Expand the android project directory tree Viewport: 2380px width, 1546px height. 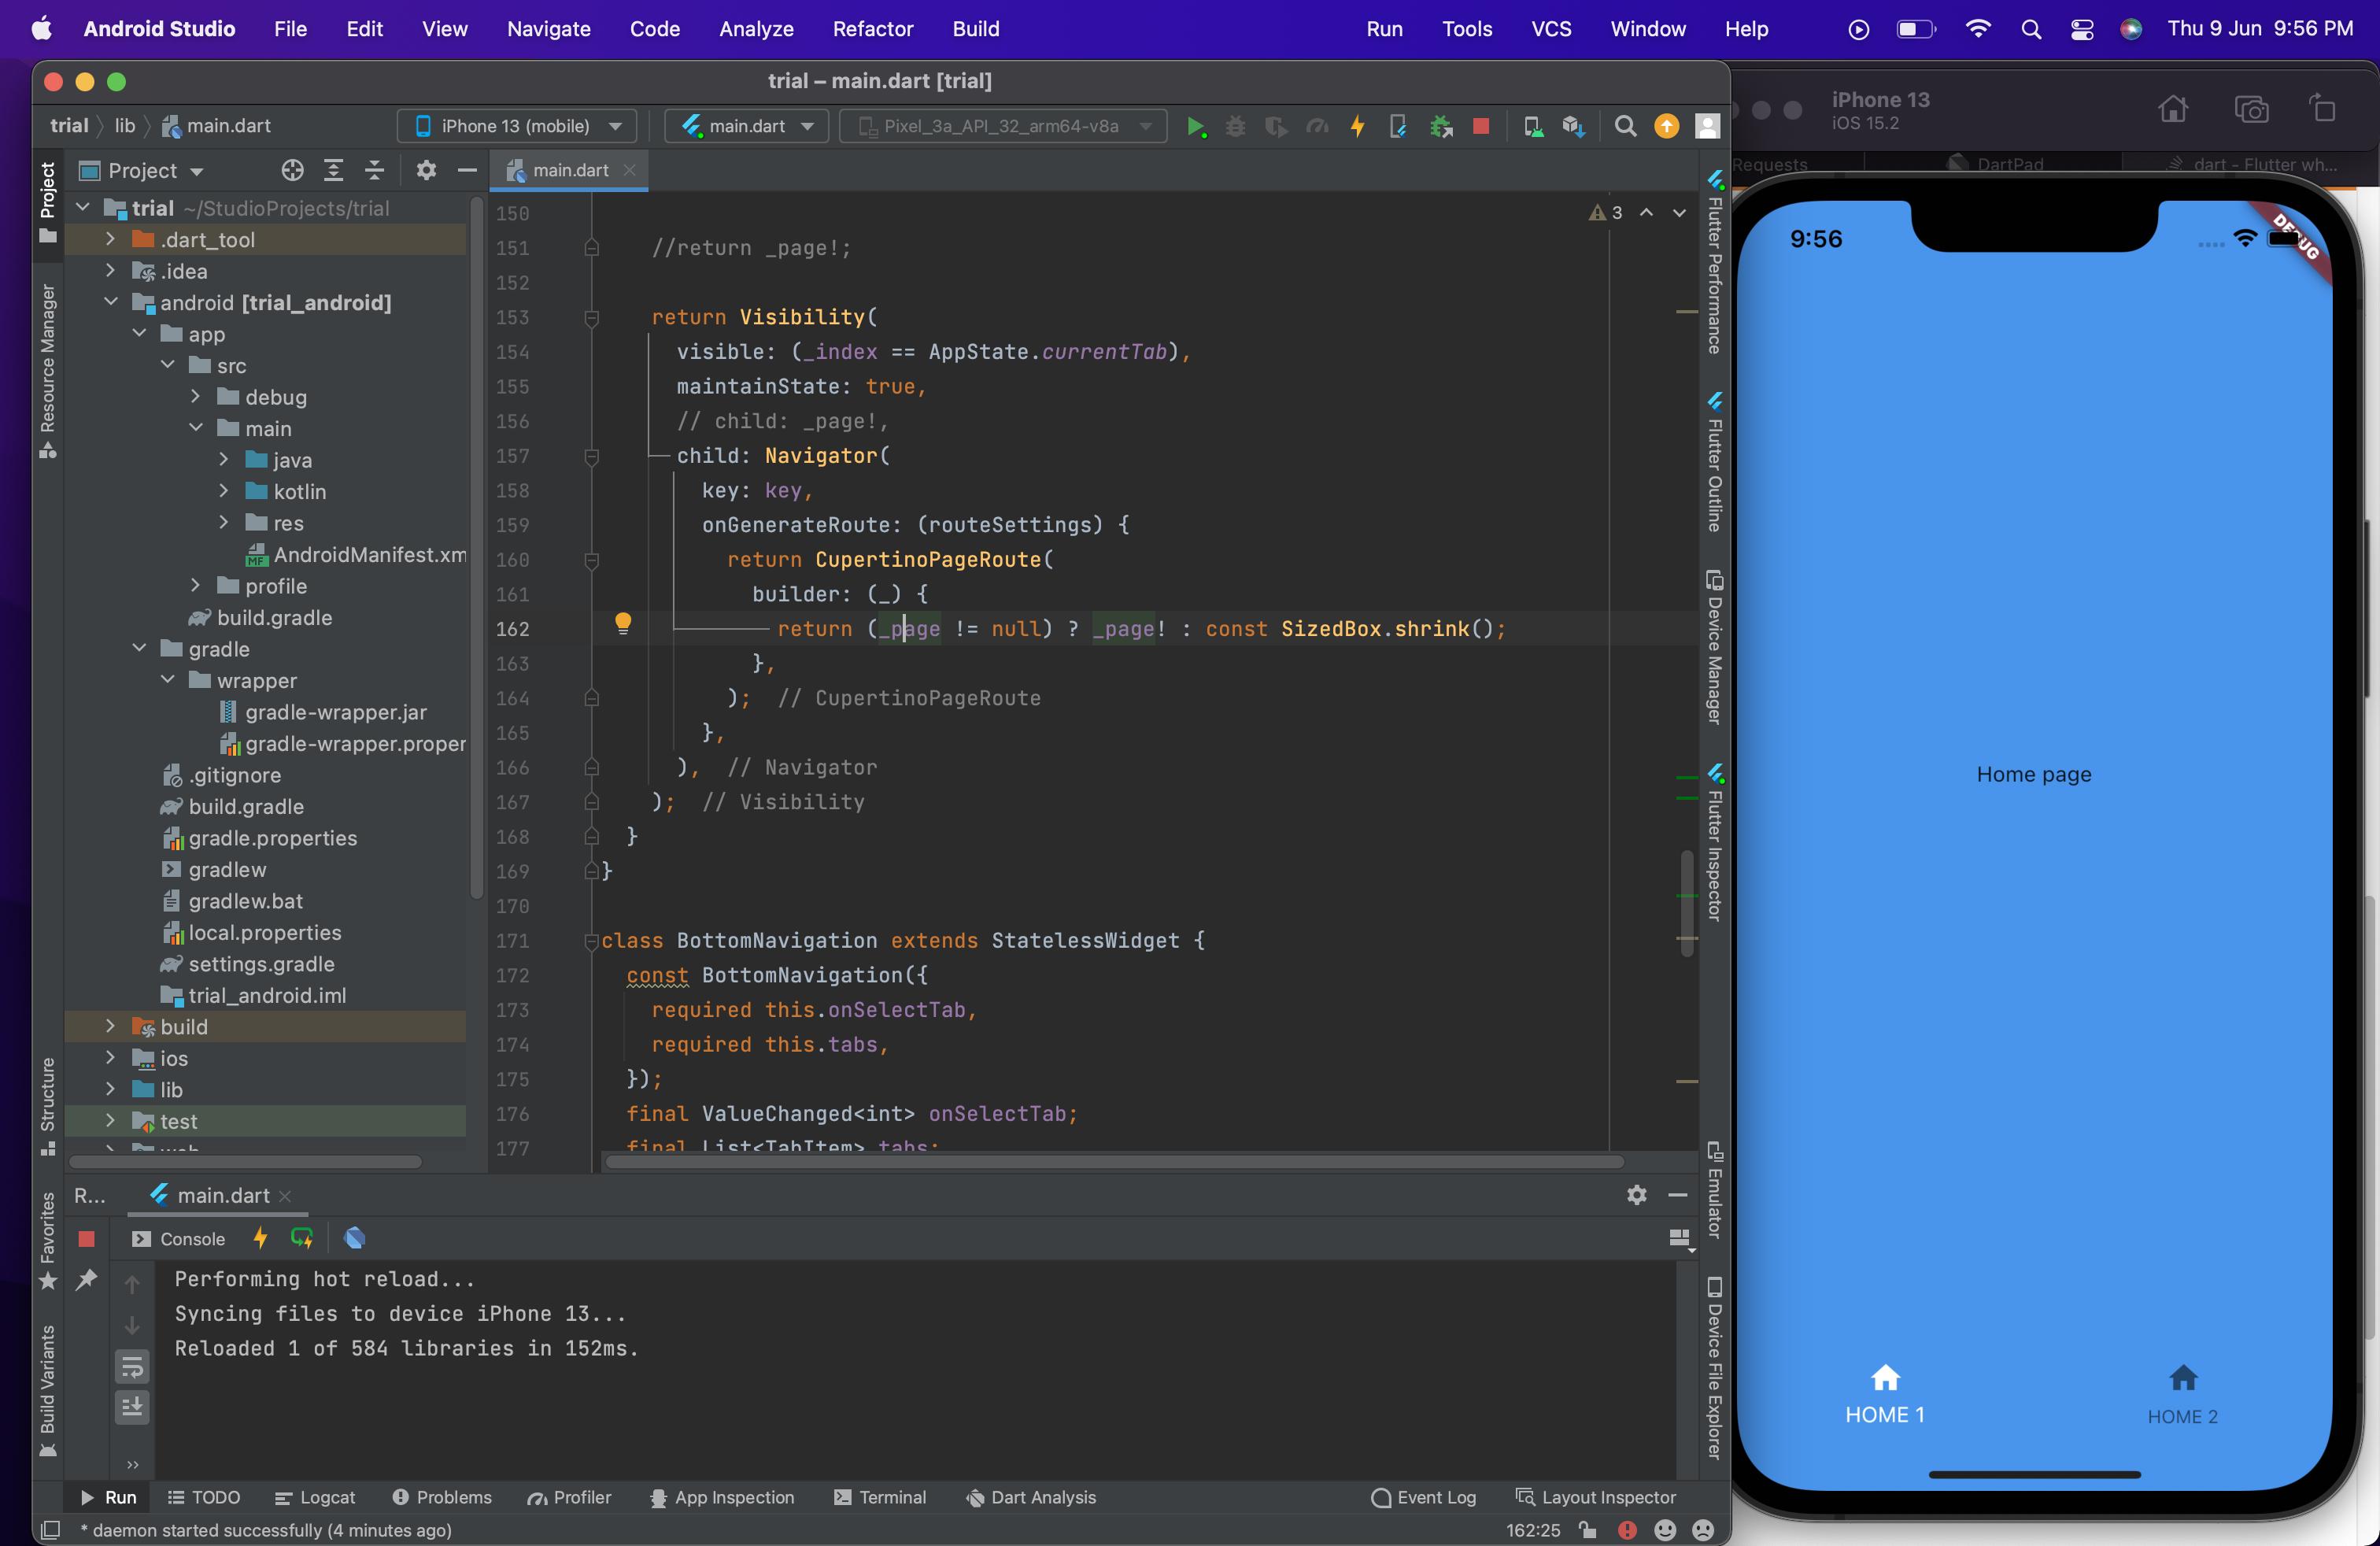coord(109,304)
